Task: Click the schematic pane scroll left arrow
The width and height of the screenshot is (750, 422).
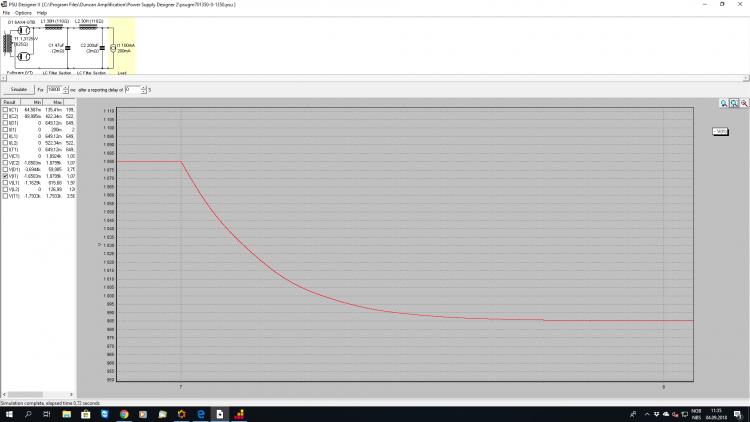Action: 3,78
